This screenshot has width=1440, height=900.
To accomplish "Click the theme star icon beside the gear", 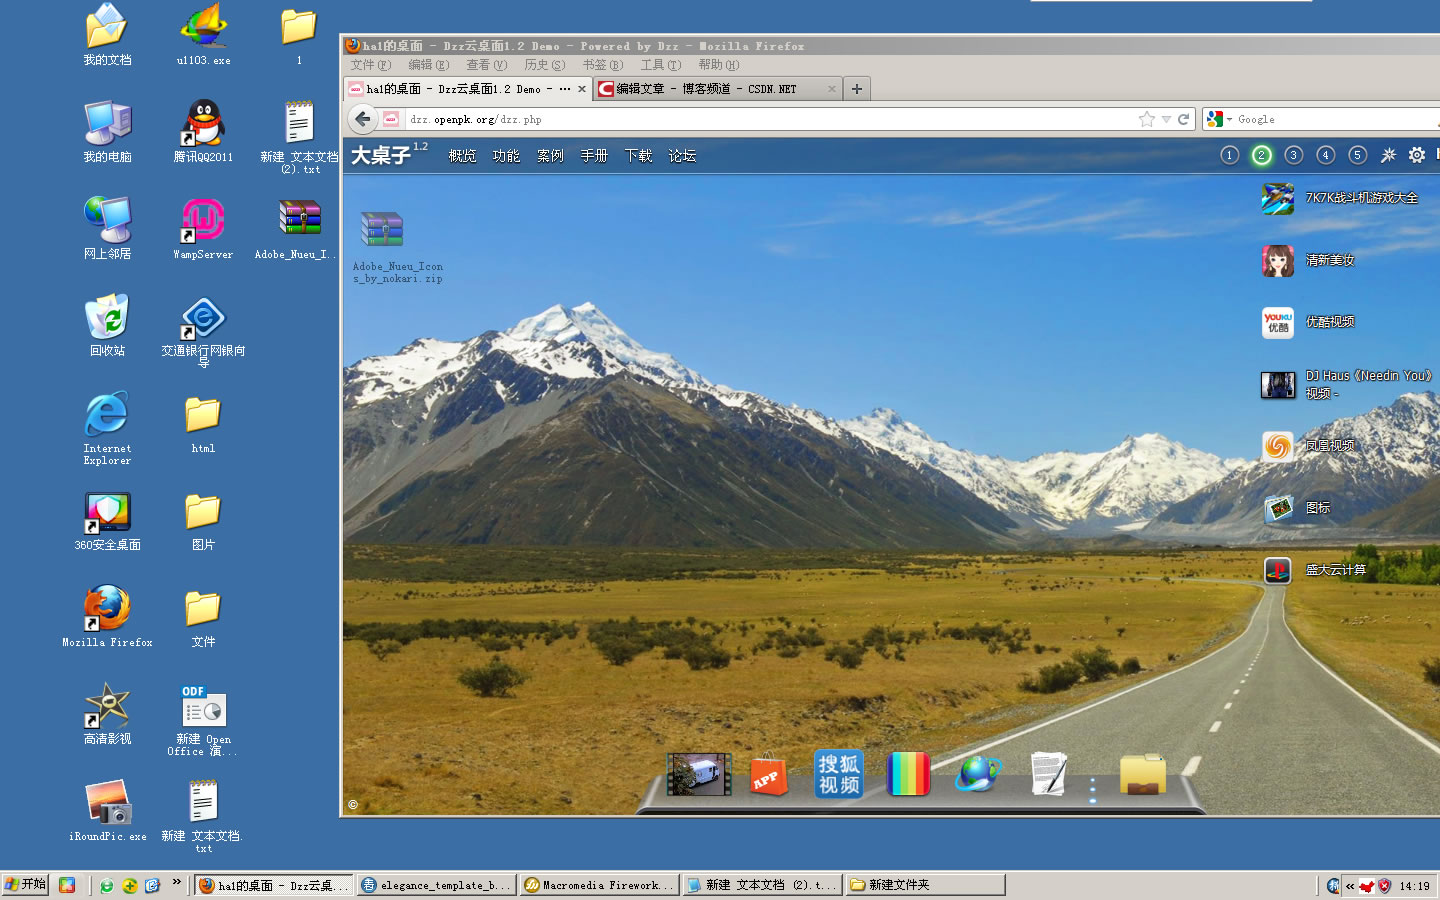I will 1388,155.
